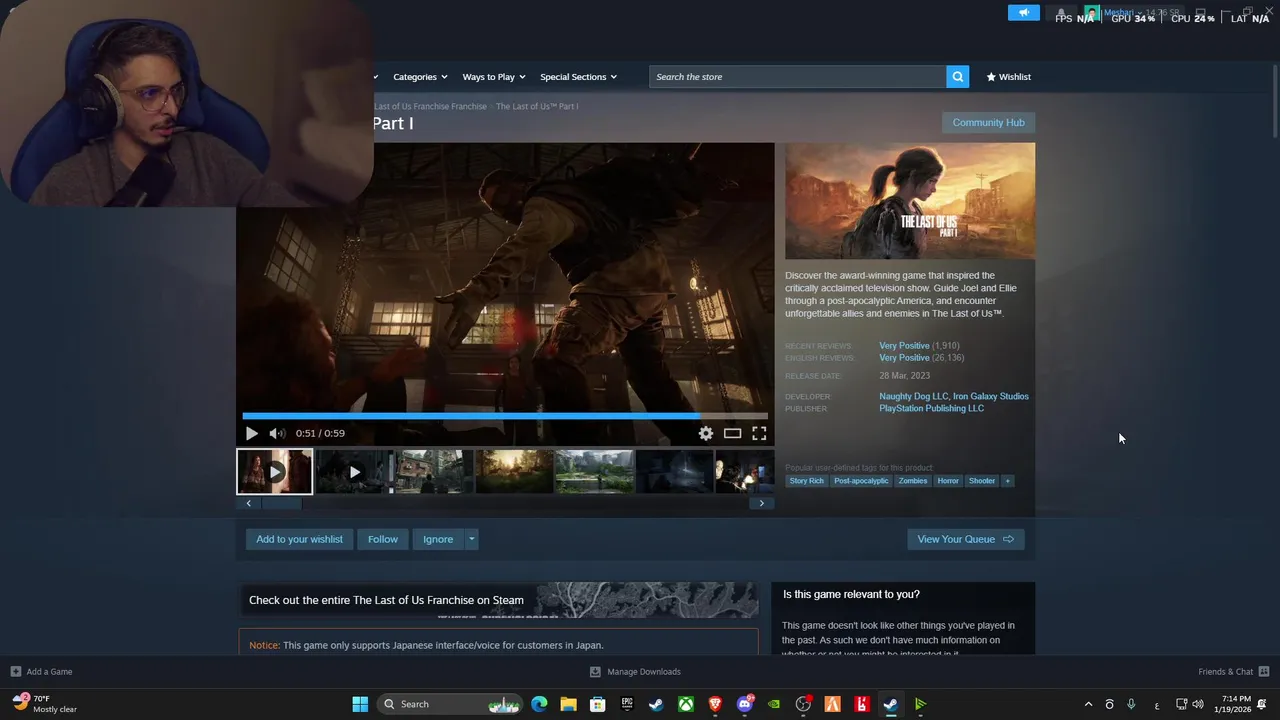The image size is (1280, 720).
Task: Select the second video thumbnail
Action: coord(354,471)
